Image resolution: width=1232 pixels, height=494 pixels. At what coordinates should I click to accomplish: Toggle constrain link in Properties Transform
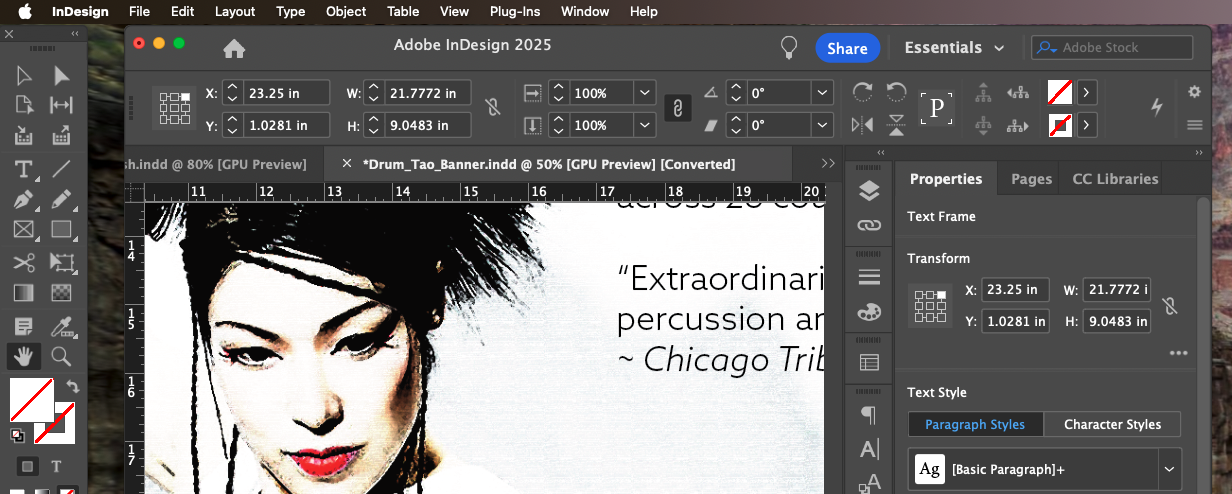point(1170,305)
